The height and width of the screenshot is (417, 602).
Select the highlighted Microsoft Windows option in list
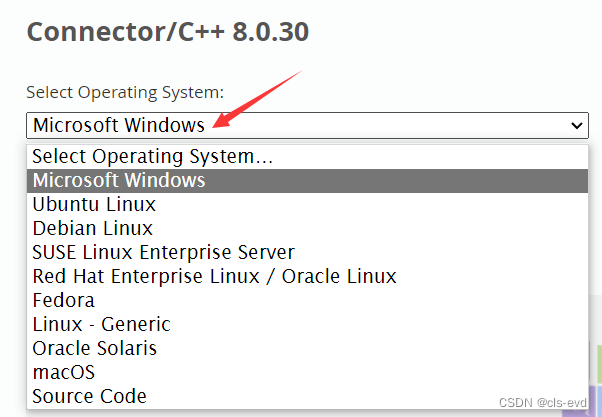(119, 180)
